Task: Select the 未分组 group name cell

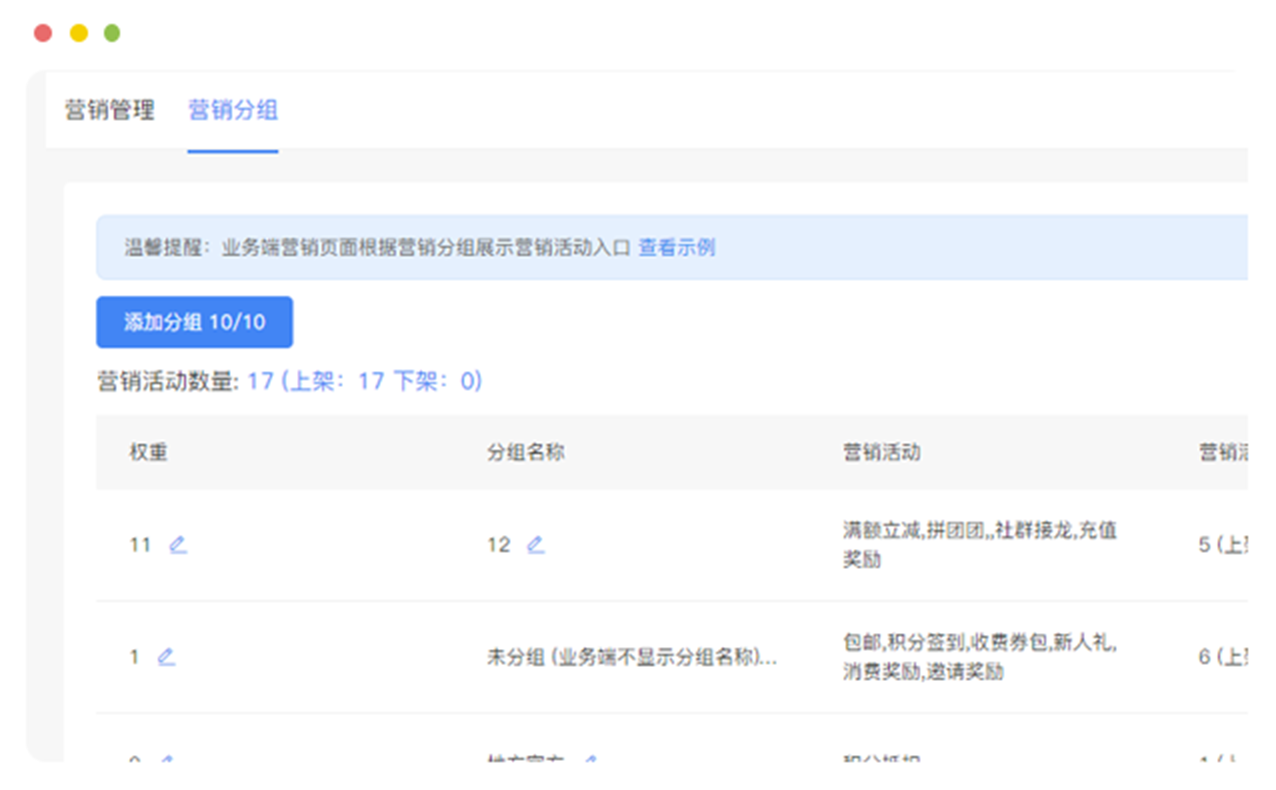Action: pos(631,657)
